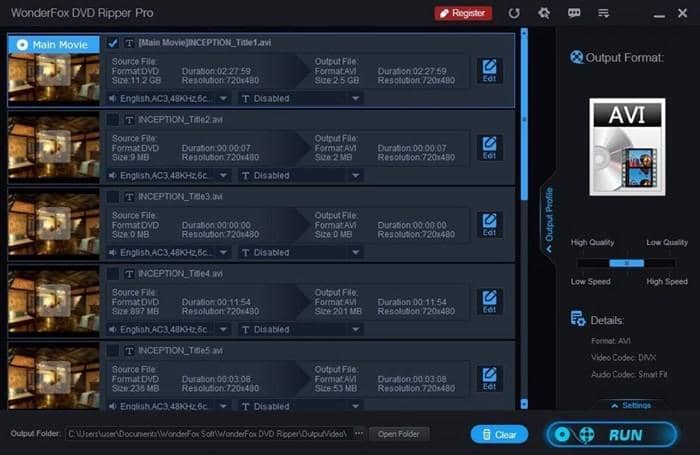Click Edit icon for Title4 row

pyautogui.click(x=489, y=301)
